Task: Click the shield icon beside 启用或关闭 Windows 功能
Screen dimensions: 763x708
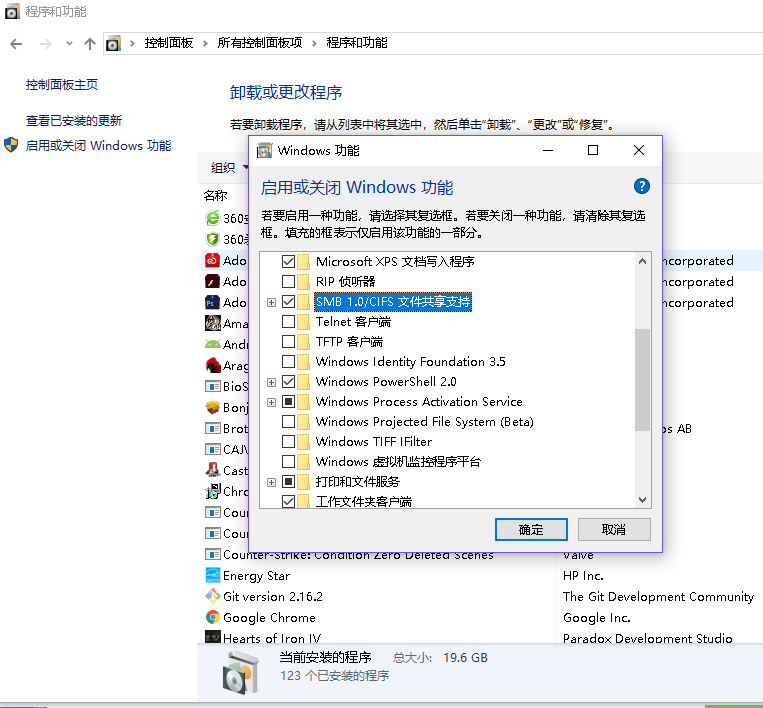Action: click(x=11, y=145)
